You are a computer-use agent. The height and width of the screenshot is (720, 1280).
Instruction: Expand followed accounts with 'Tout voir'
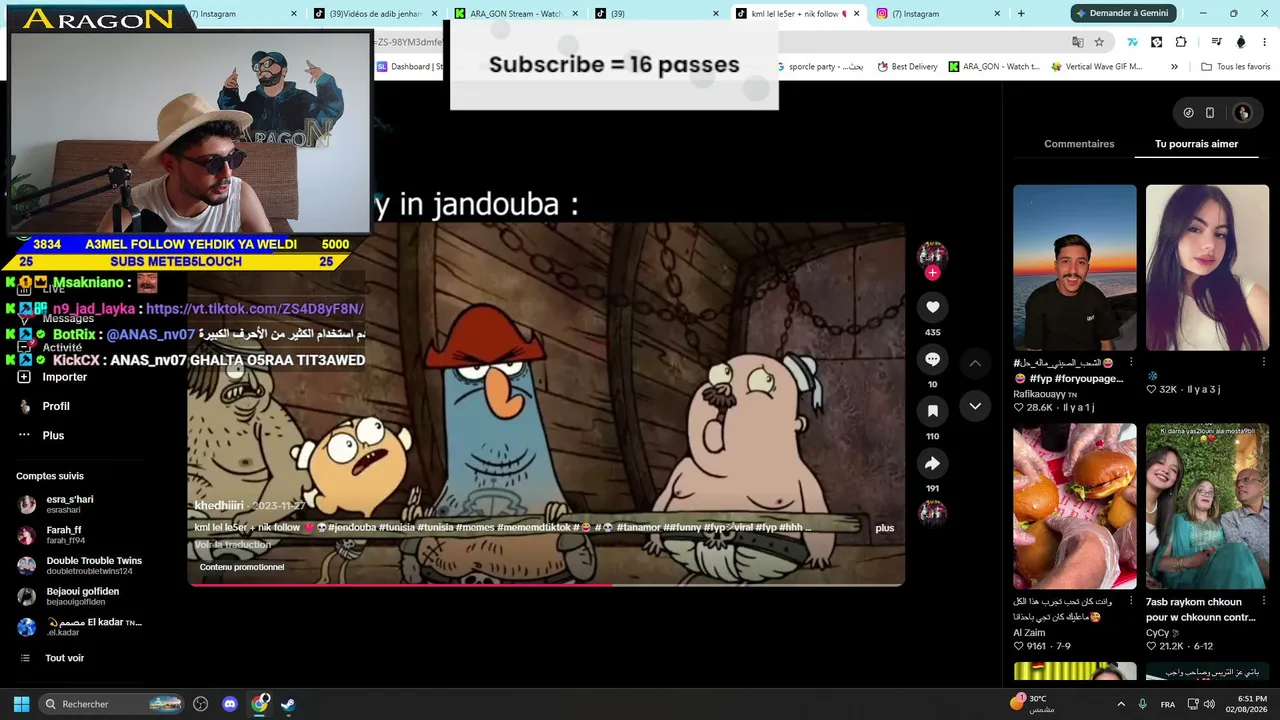pos(64,658)
